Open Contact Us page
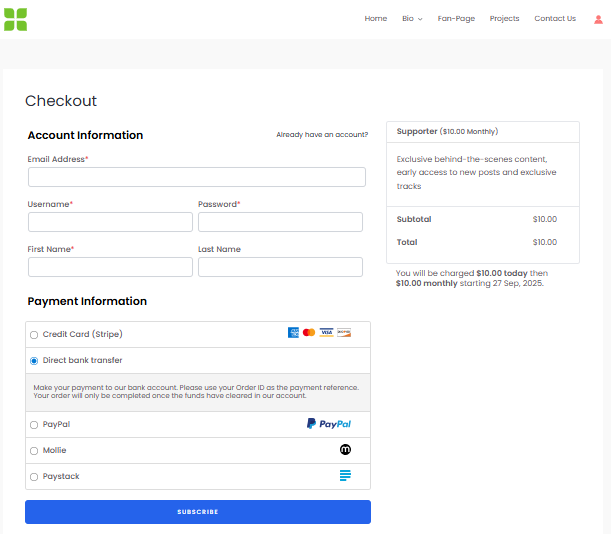Image resolution: width=611 pixels, height=534 pixels. coord(555,18)
